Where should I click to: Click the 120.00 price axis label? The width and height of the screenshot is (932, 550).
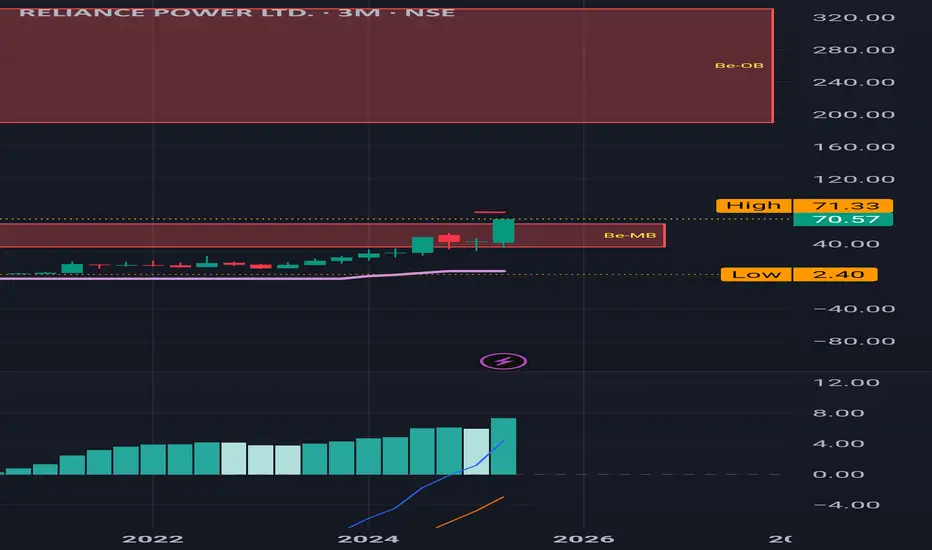tap(854, 180)
